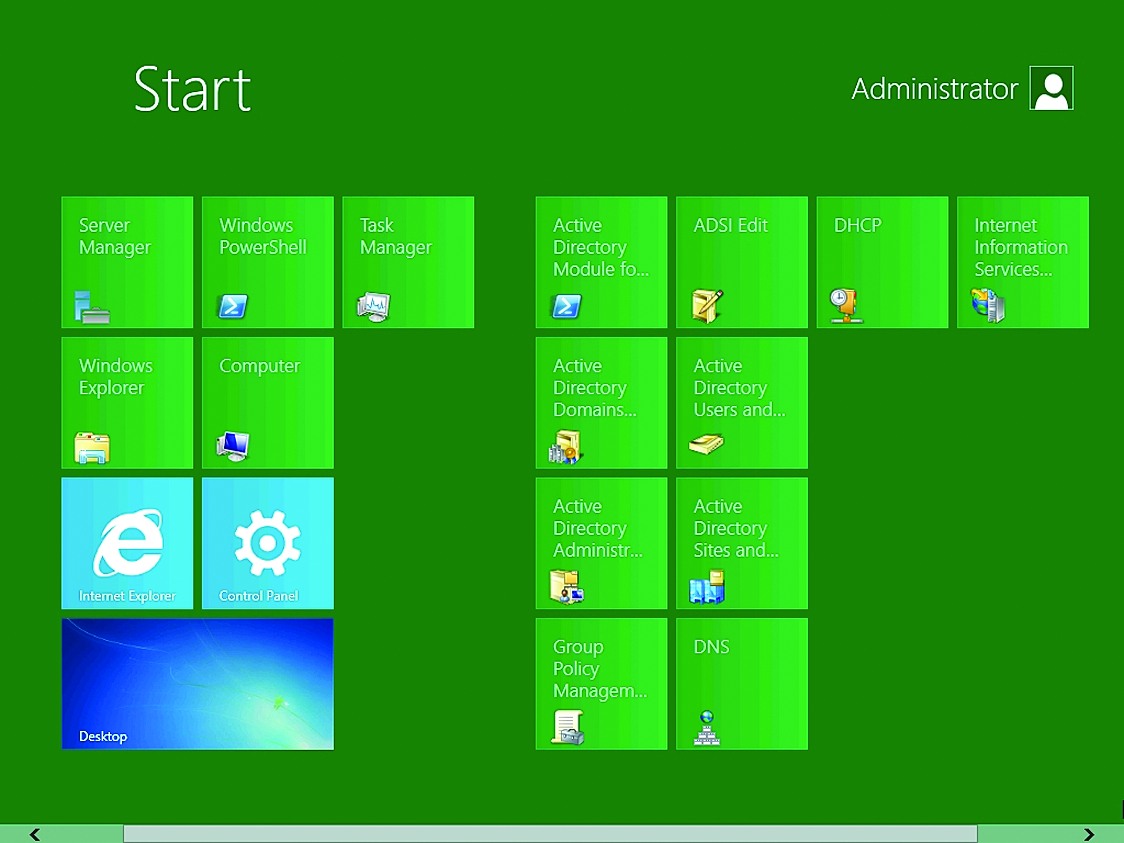Launch Internet Information Services tile
The height and width of the screenshot is (843, 1124).
1022,262
